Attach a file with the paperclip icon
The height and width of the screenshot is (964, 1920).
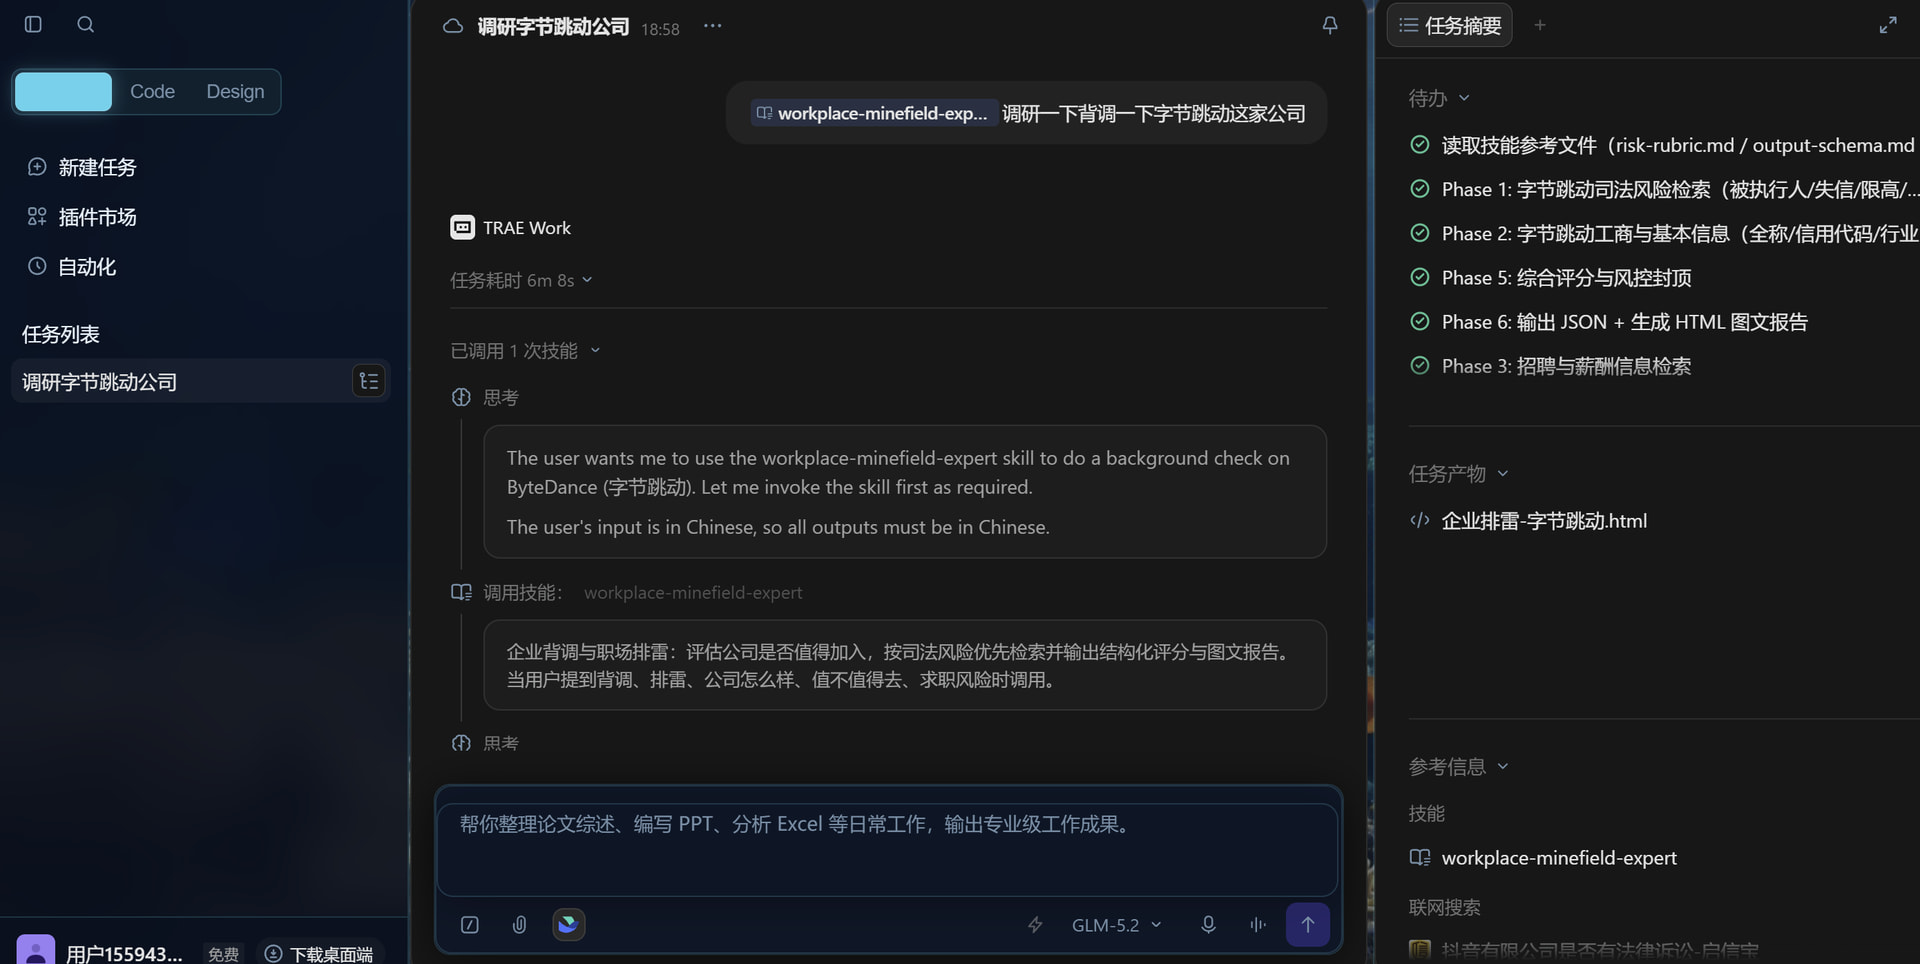(x=519, y=925)
